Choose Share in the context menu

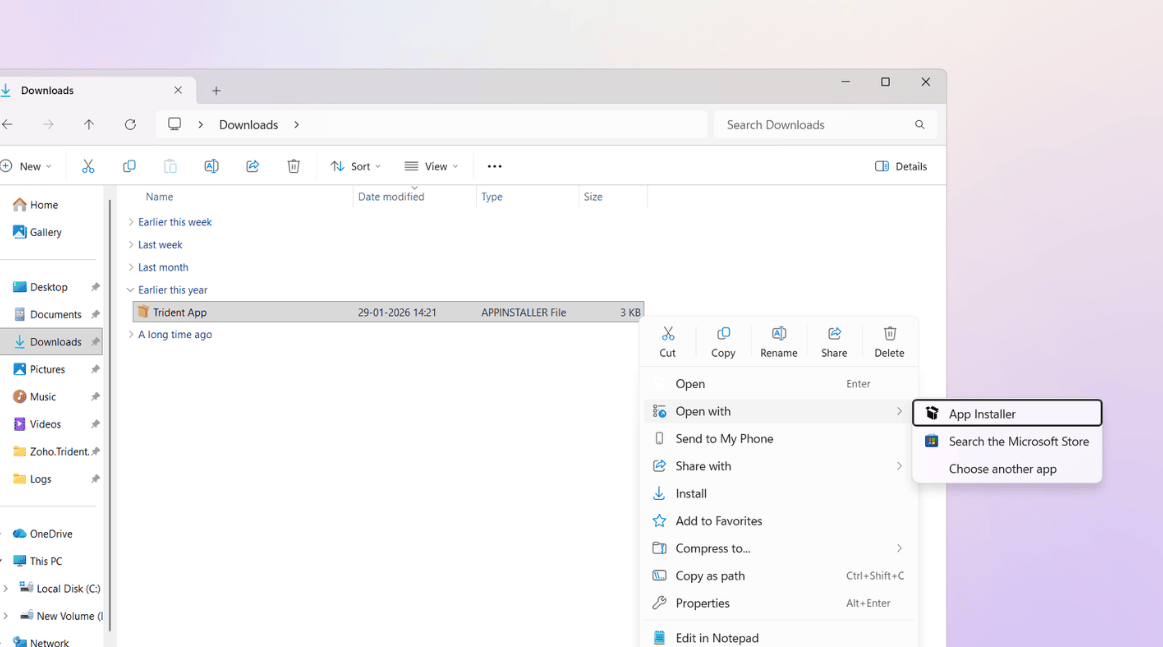point(834,342)
